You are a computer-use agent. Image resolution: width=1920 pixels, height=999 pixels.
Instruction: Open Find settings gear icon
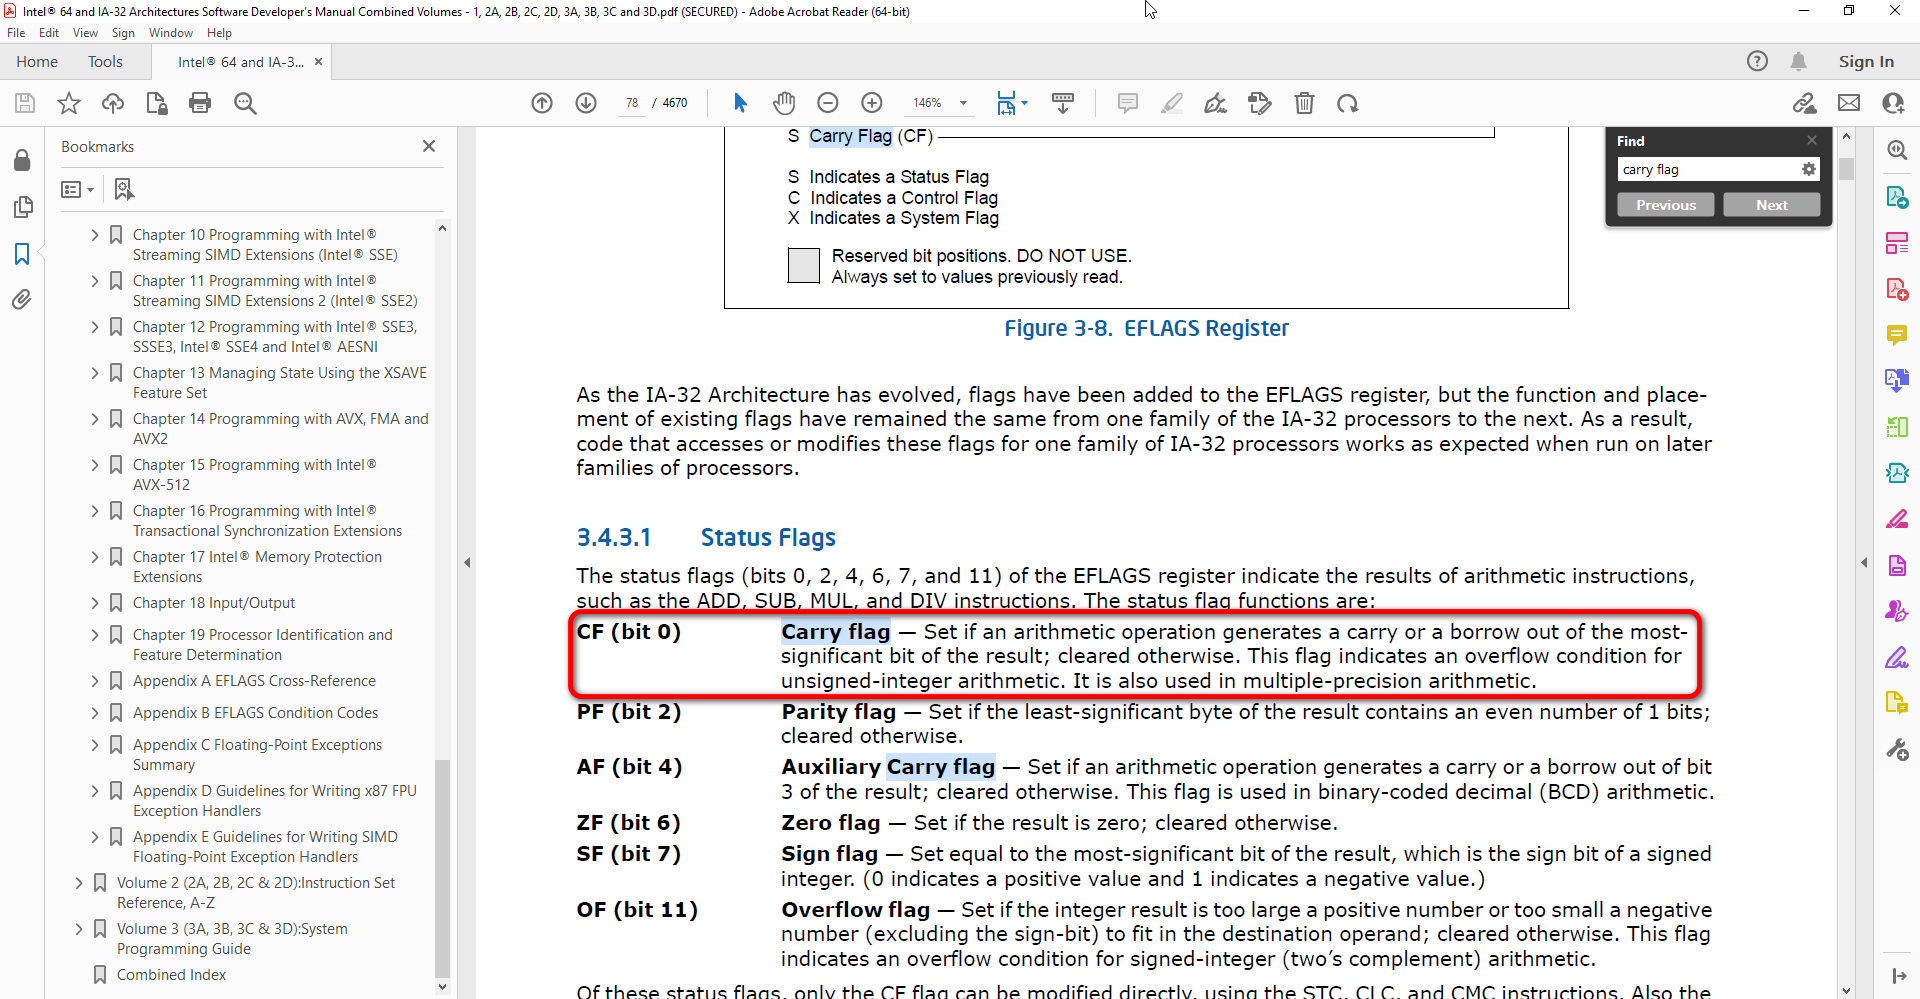(x=1808, y=169)
